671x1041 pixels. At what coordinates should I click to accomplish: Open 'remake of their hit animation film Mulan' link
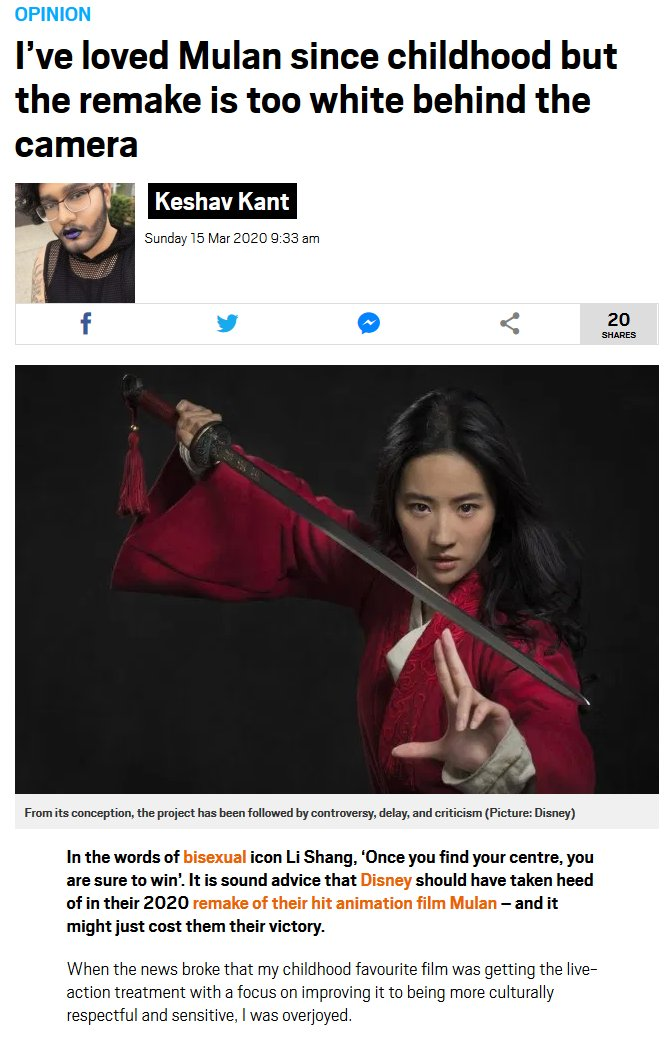(344, 904)
